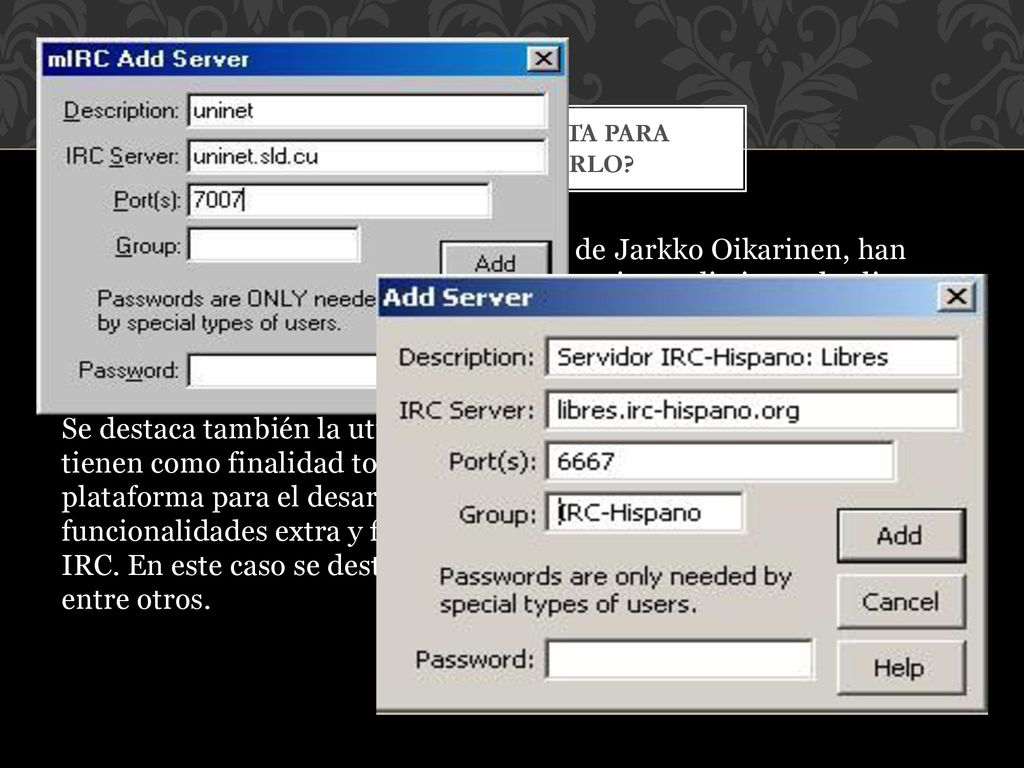Click IRC Server field with libres.irc-hispano.org
Viewport: 1024px width, 768px height.
point(752,410)
